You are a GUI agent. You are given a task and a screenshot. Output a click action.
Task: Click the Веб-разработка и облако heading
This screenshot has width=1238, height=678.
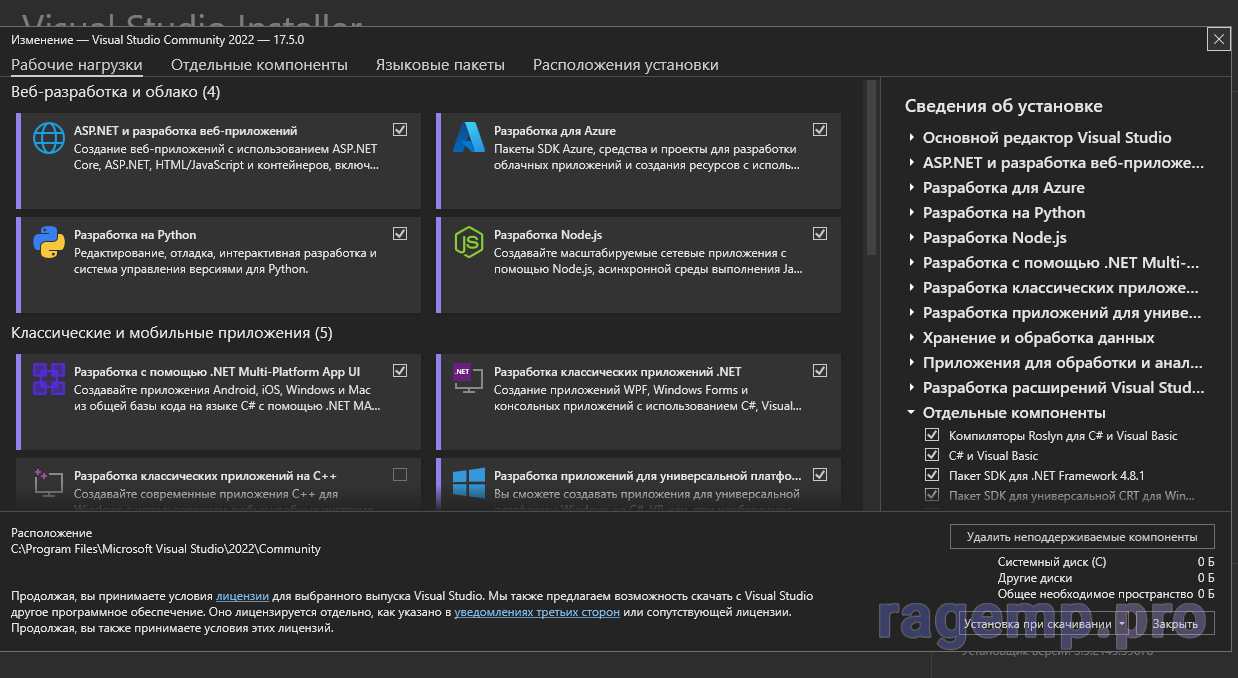115,92
